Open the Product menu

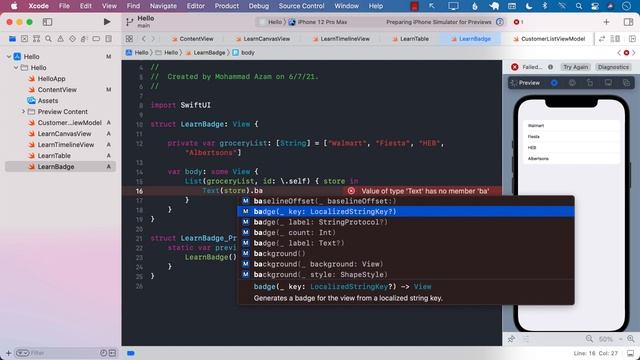[227, 6]
